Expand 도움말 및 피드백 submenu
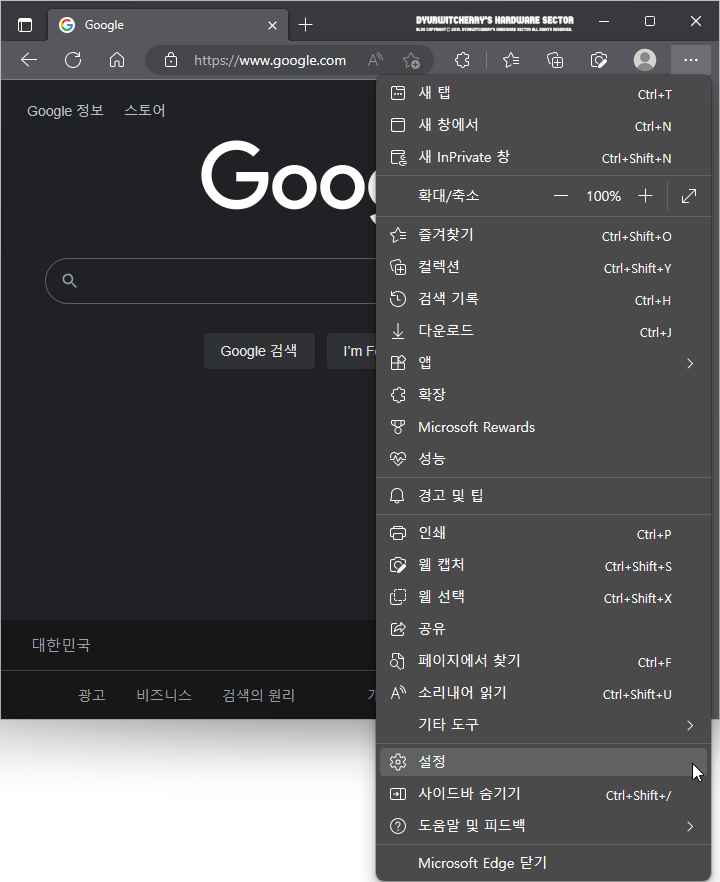The width and height of the screenshot is (720, 882). click(x=543, y=826)
